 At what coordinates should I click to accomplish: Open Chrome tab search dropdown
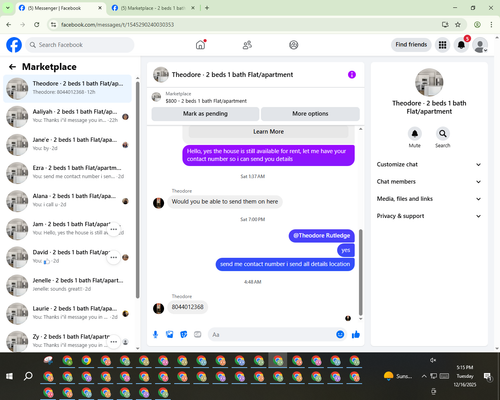click(x=7, y=8)
